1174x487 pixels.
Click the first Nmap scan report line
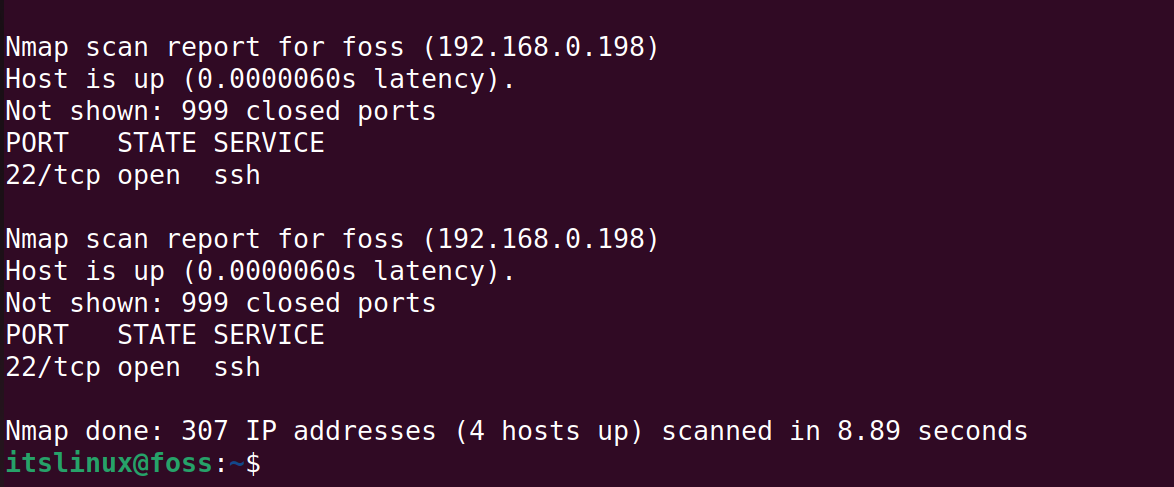(332, 49)
